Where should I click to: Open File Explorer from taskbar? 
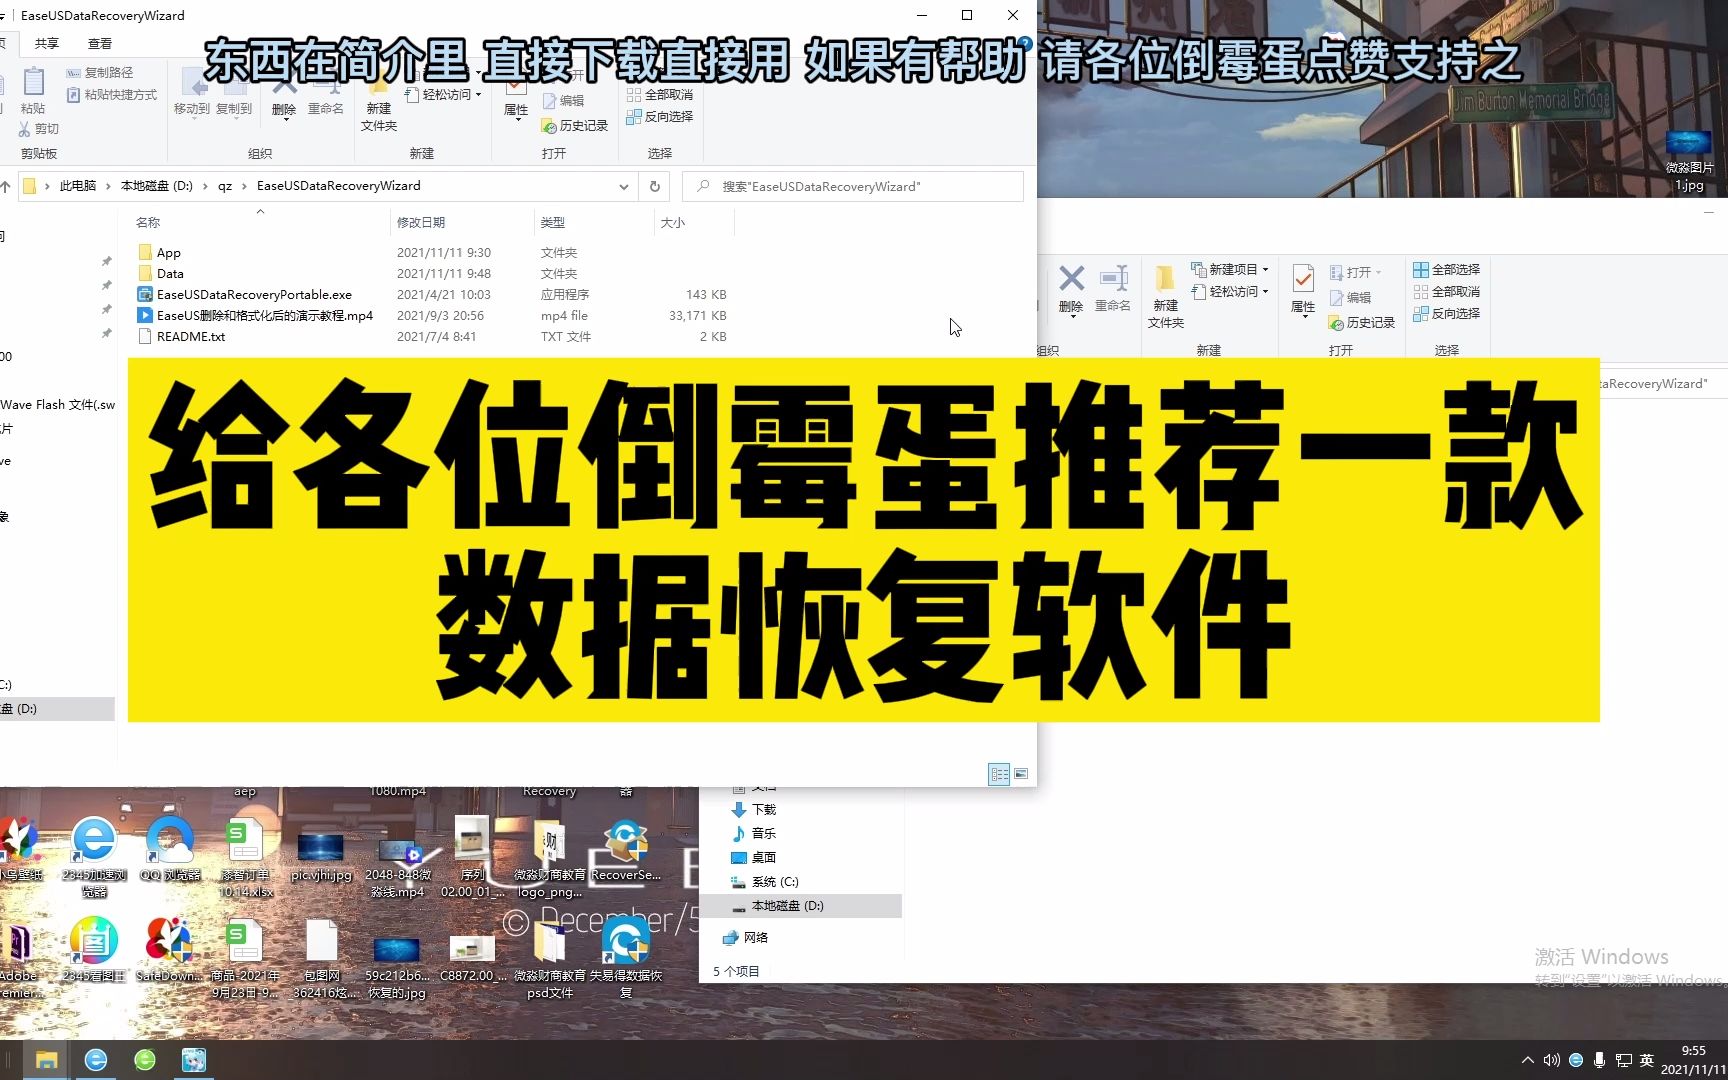(x=47, y=1060)
